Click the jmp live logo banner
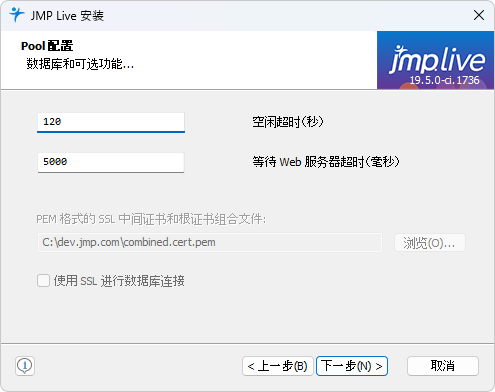 pos(435,60)
